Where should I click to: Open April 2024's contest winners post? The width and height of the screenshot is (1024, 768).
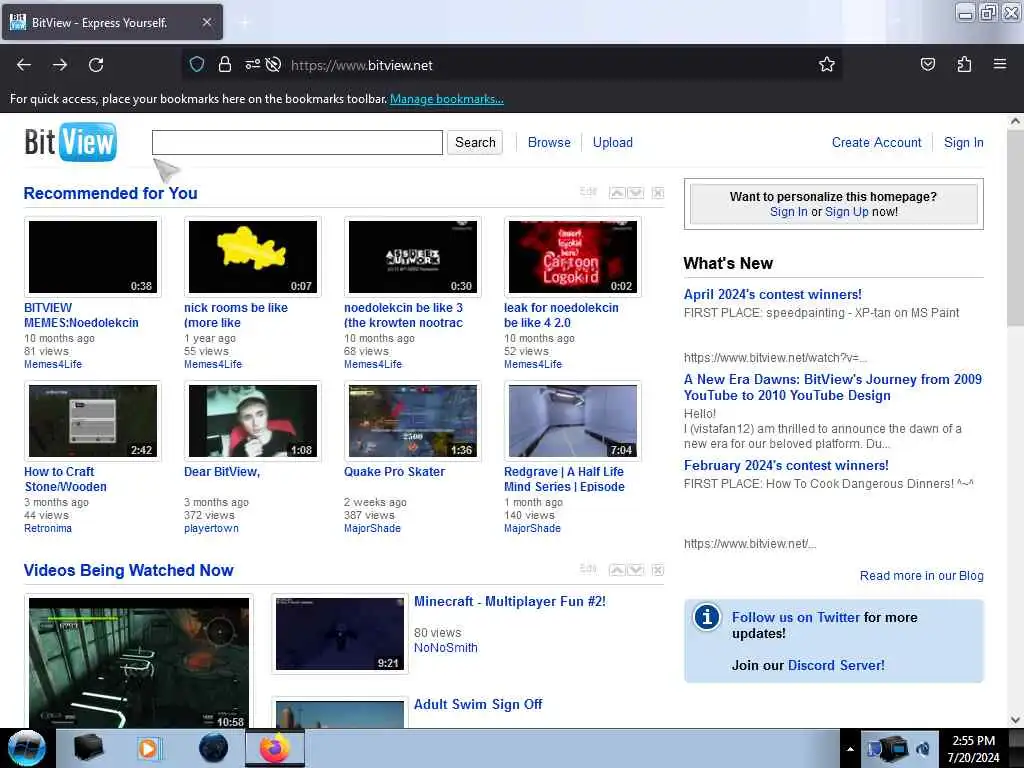pyautogui.click(x=773, y=295)
